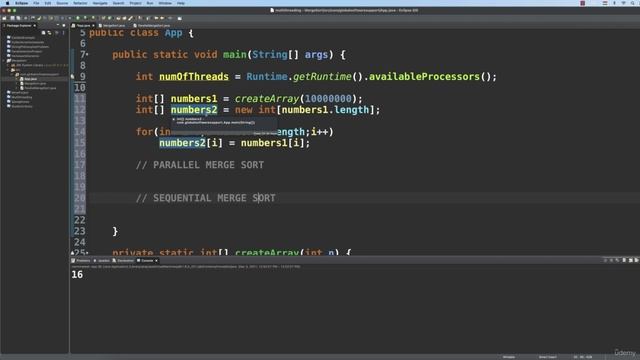Open the Search menu
This screenshot has height=360, width=640.
tap(118, 3)
